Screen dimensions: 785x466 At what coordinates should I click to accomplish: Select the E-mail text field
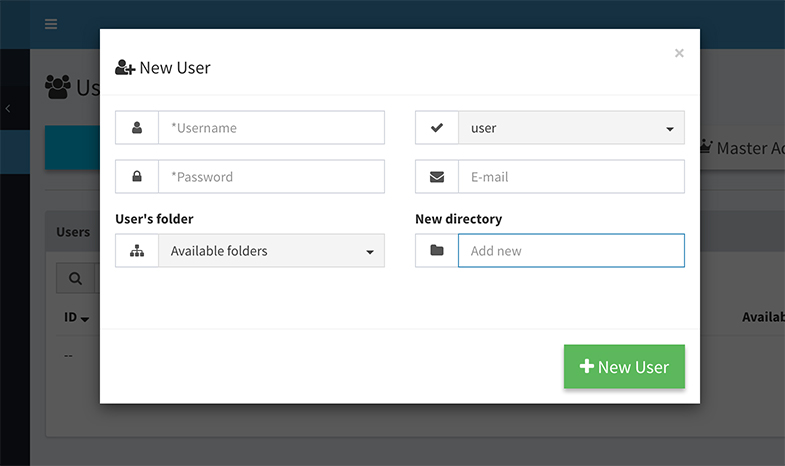[x=571, y=177]
